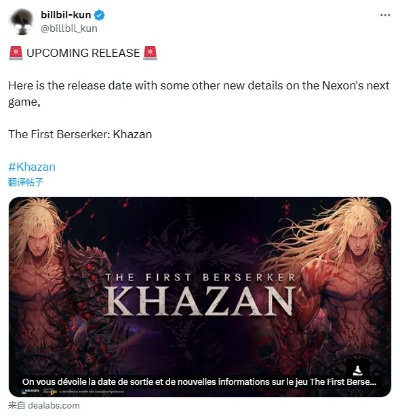Open the @billbil_kun handle

tap(69, 28)
